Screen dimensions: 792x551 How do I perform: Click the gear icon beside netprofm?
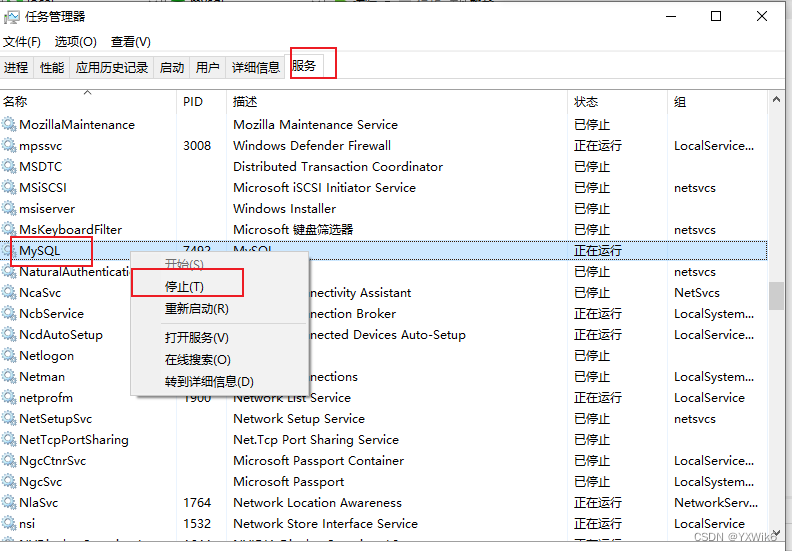click(x=9, y=397)
